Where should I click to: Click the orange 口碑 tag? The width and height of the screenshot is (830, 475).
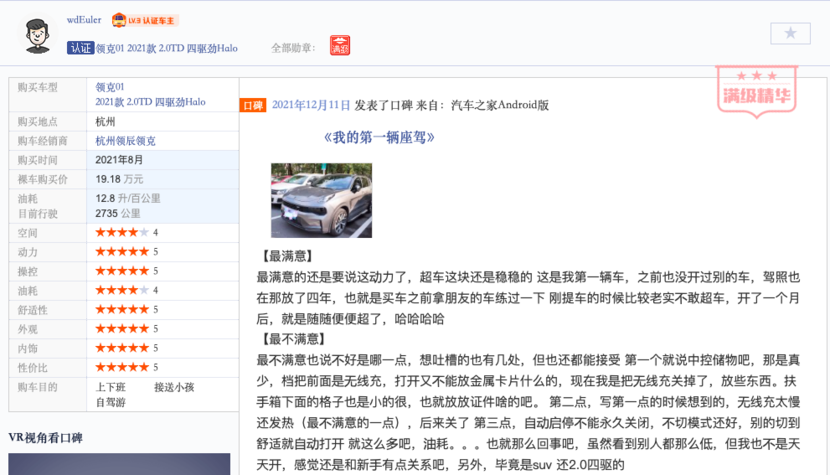pyautogui.click(x=252, y=105)
